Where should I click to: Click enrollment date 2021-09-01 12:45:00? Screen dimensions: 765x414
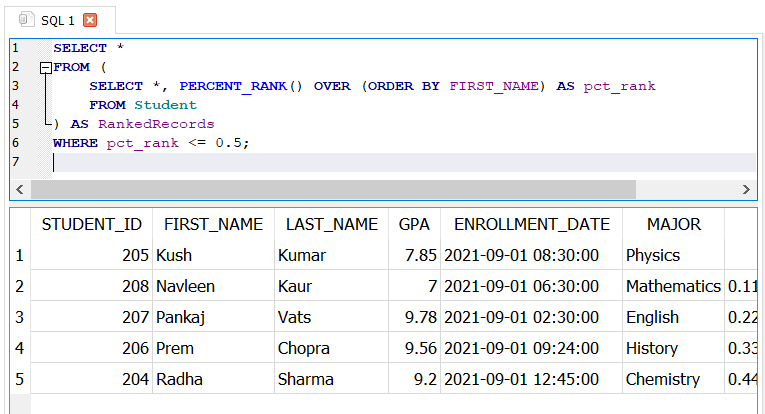(x=532, y=379)
